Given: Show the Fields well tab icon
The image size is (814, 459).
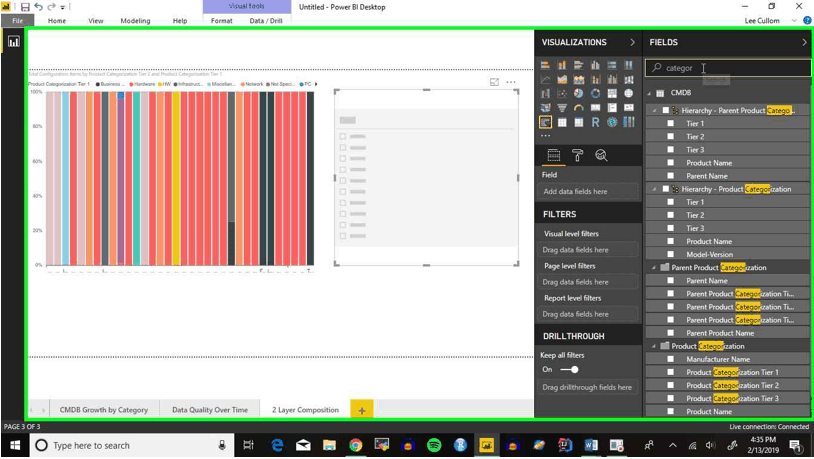Looking at the screenshot, I should (x=553, y=155).
